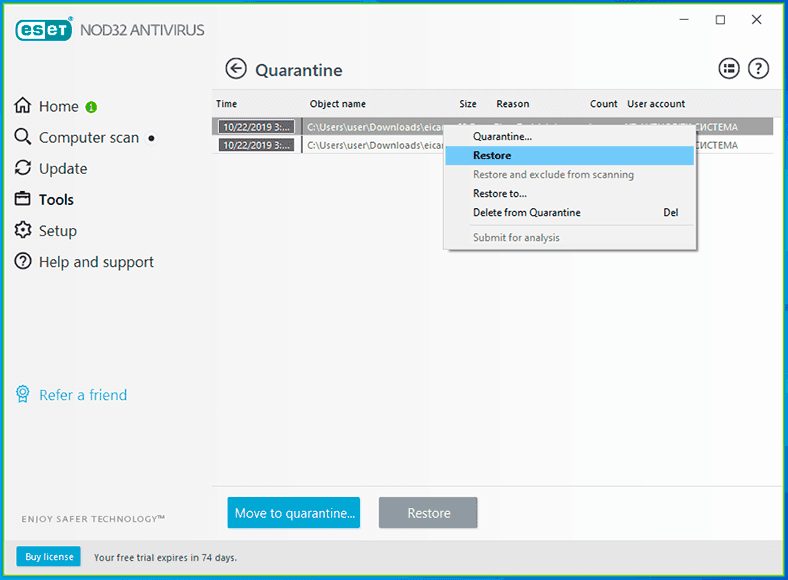Image resolution: width=788 pixels, height=580 pixels.
Task: Click the trial expires in 74 days text
Action: click(165, 557)
